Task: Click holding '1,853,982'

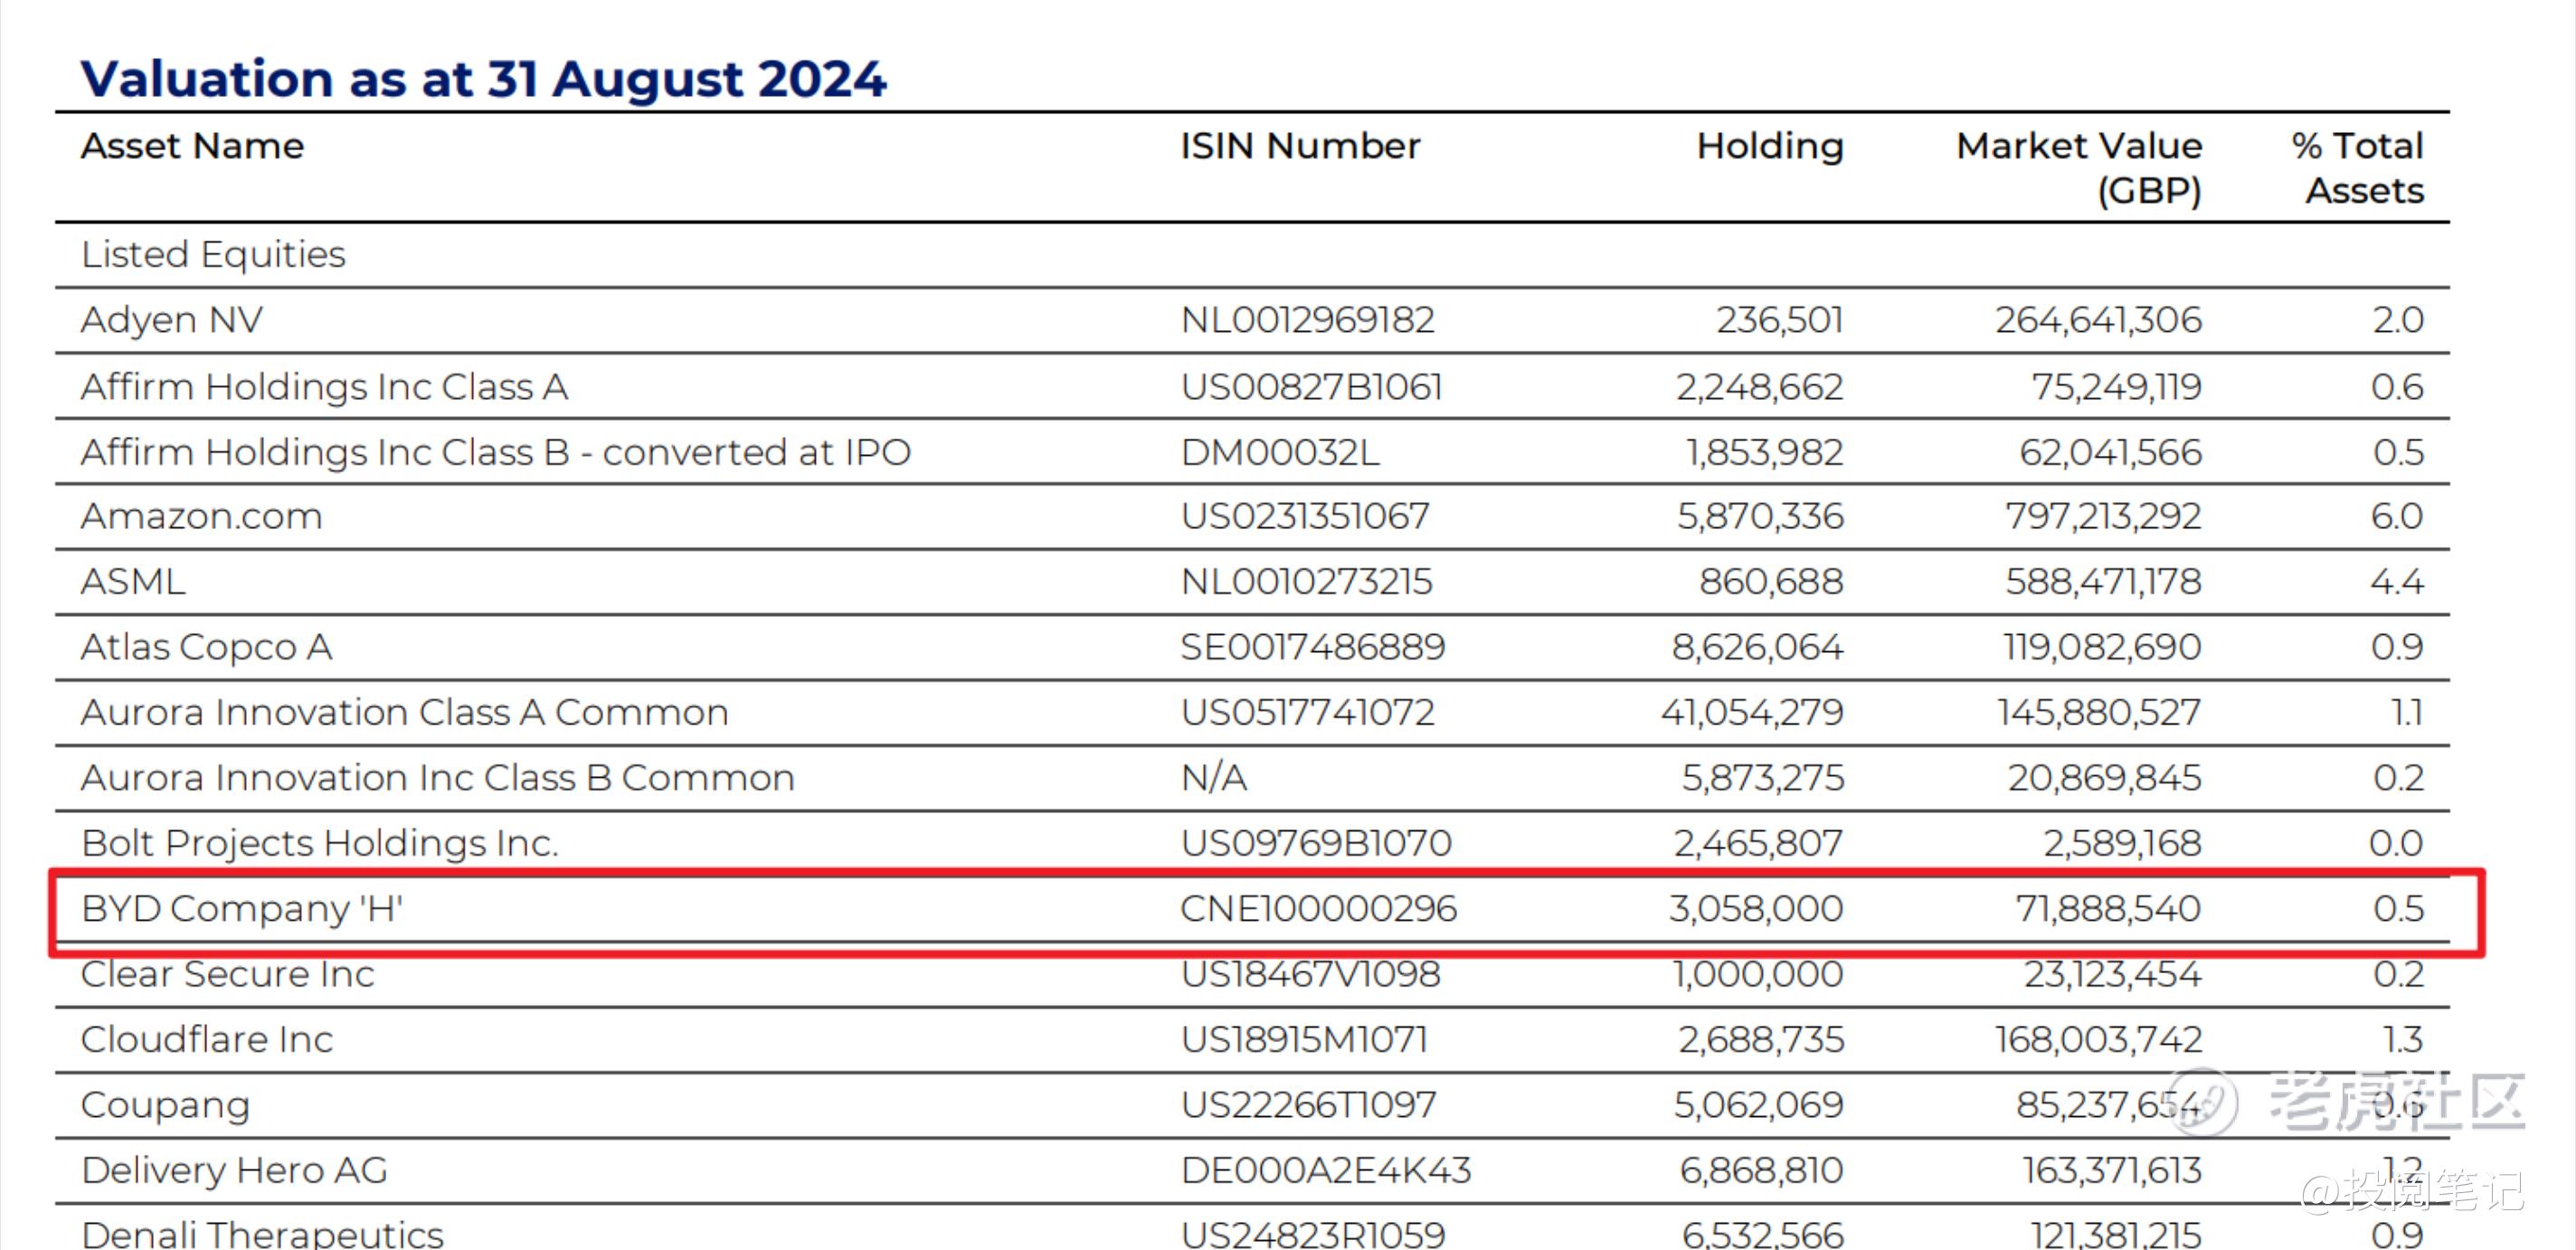Action: 1765,452
